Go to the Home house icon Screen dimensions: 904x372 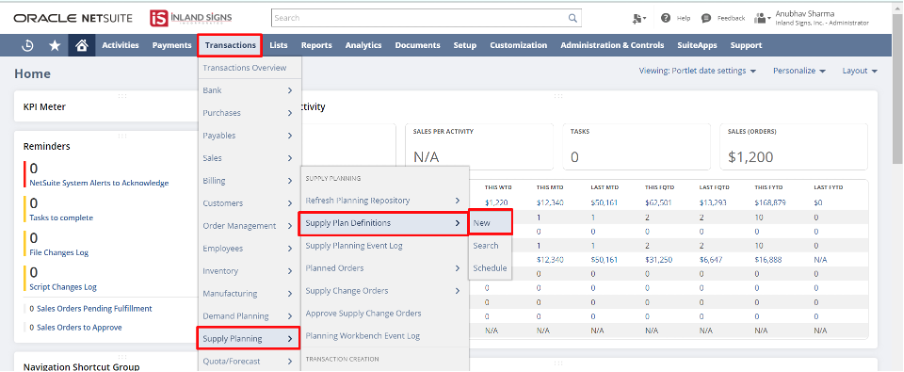81,46
